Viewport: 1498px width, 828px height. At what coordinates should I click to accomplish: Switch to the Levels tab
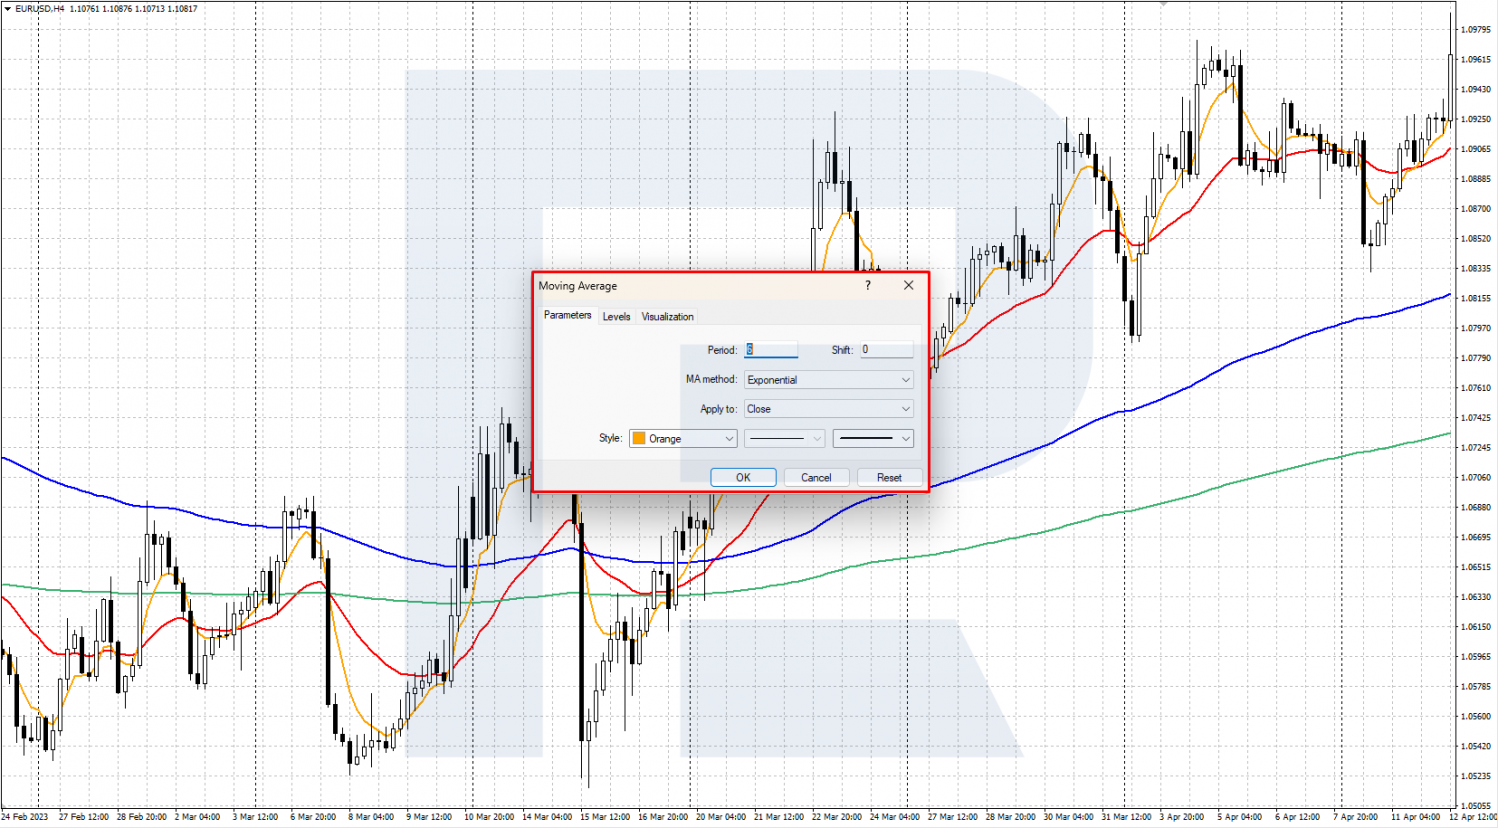(x=616, y=316)
